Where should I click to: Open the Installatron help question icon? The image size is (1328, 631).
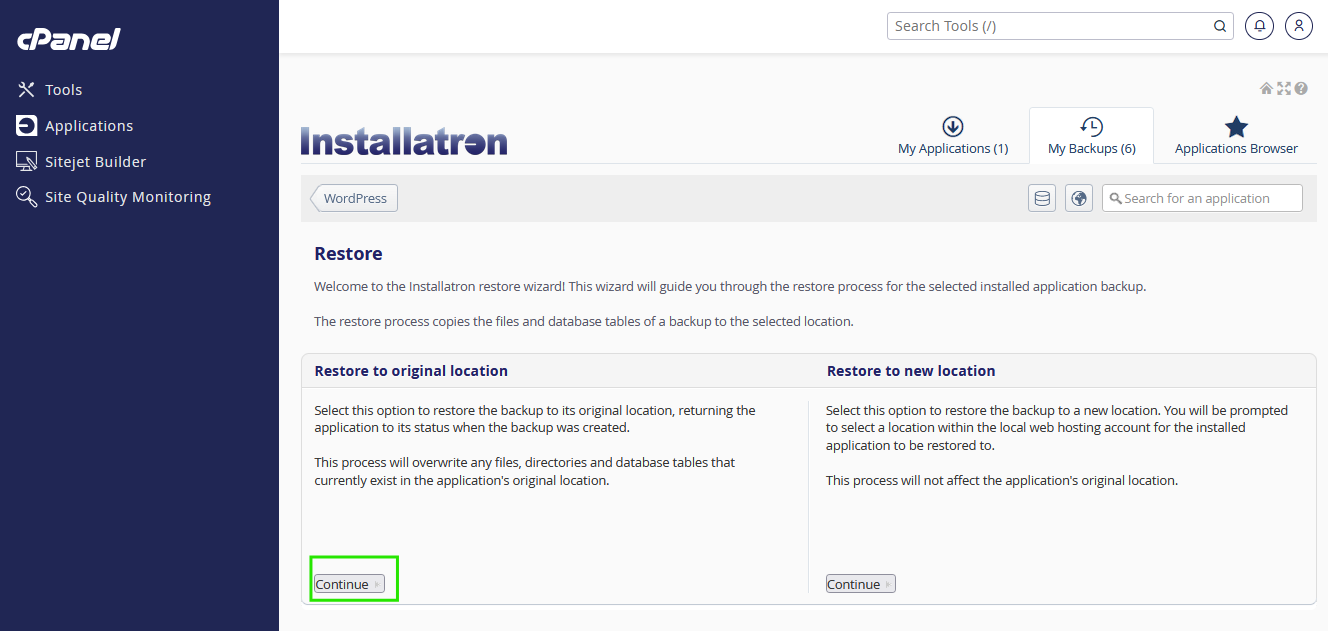coord(1301,88)
